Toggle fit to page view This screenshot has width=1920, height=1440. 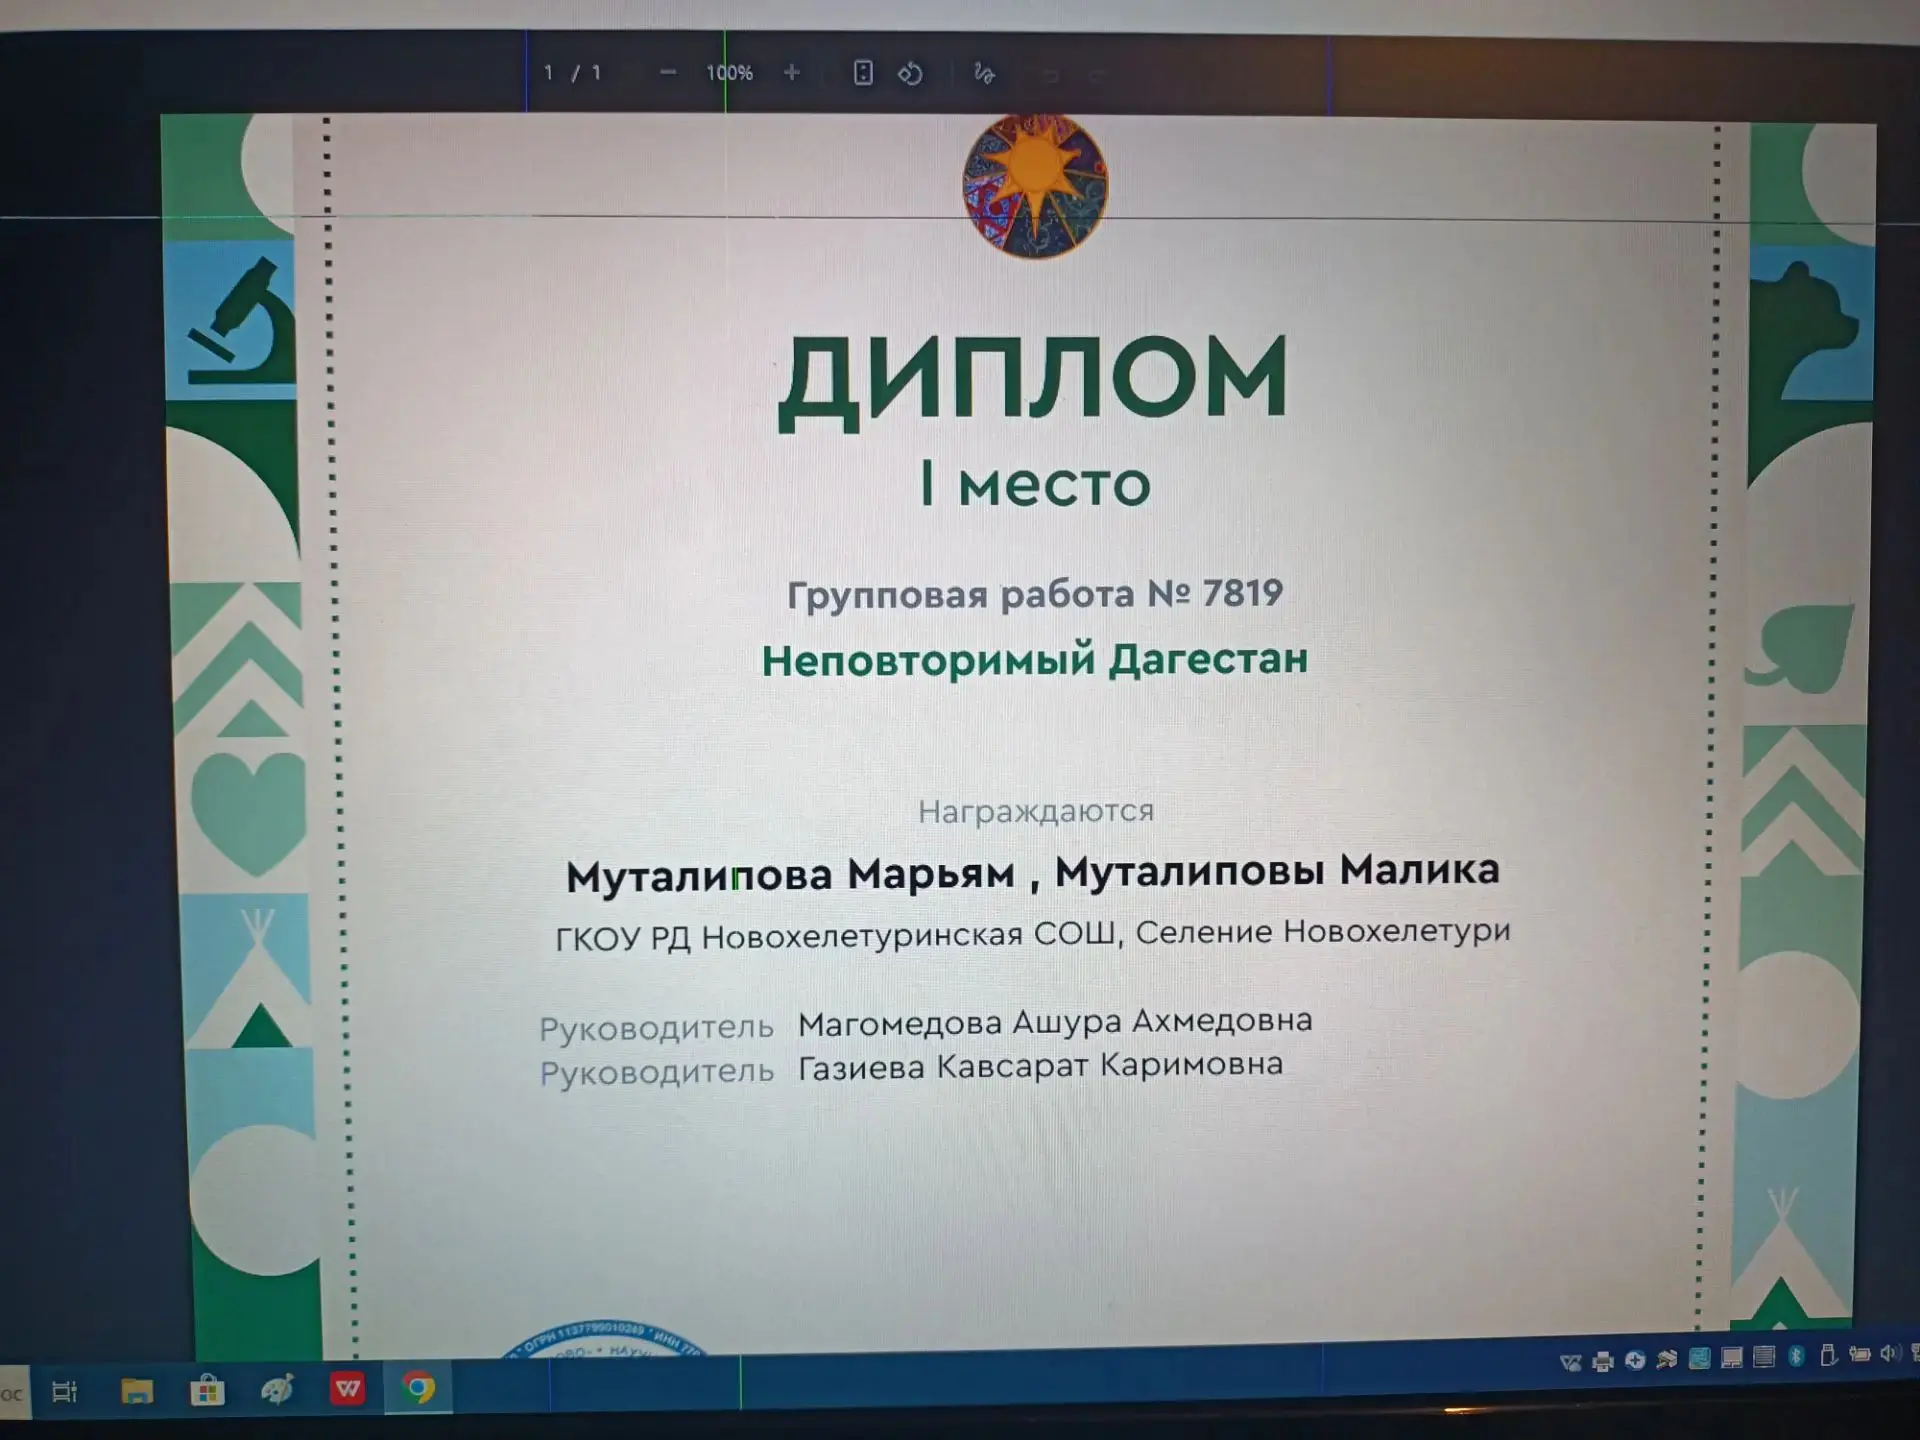[x=863, y=72]
